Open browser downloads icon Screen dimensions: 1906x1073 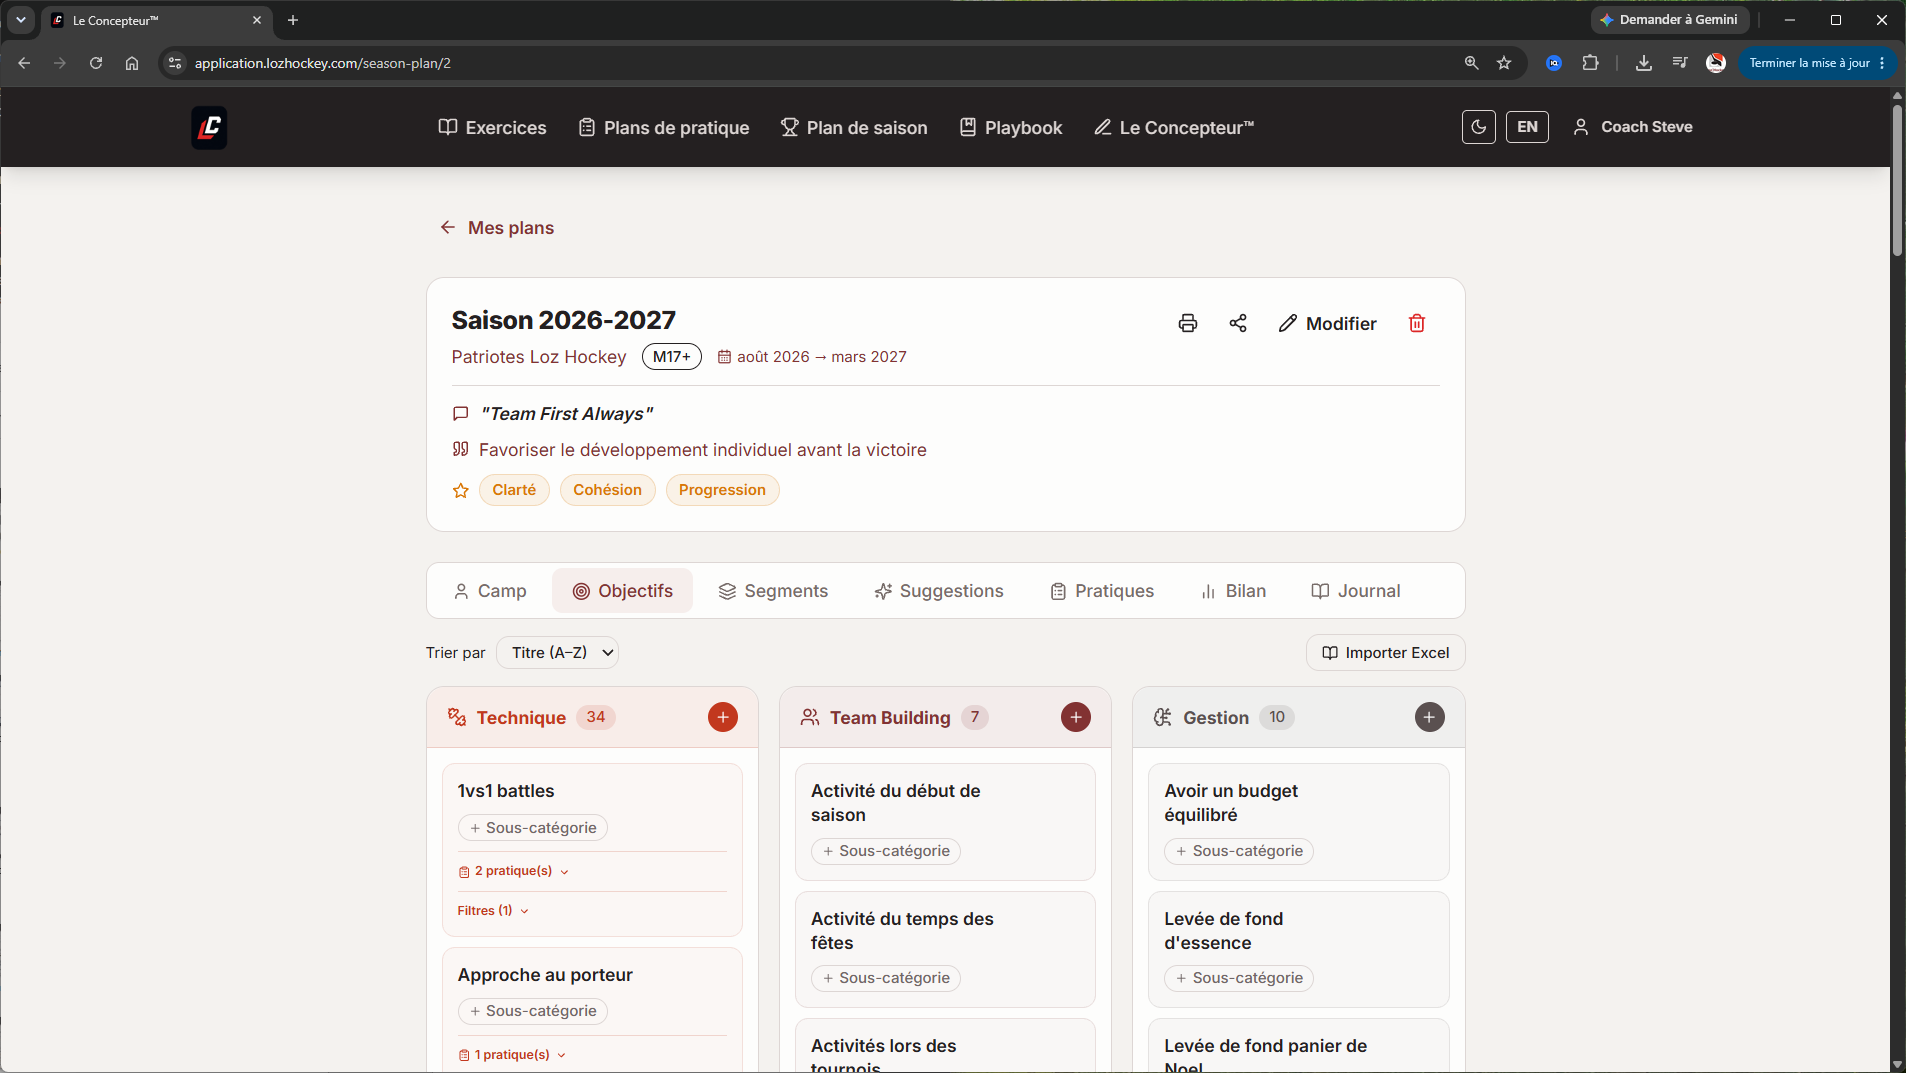pyautogui.click(x=1643, y=63)
